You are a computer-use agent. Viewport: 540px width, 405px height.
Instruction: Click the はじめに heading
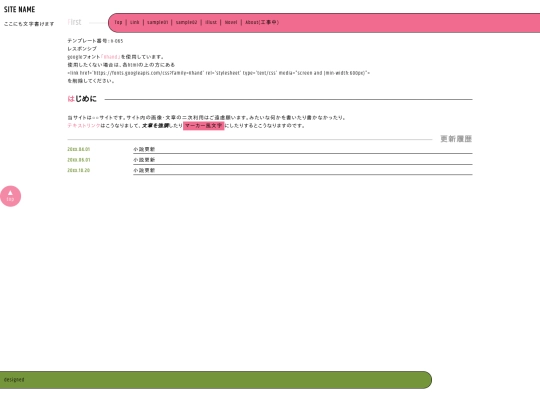tap(82, 99)
